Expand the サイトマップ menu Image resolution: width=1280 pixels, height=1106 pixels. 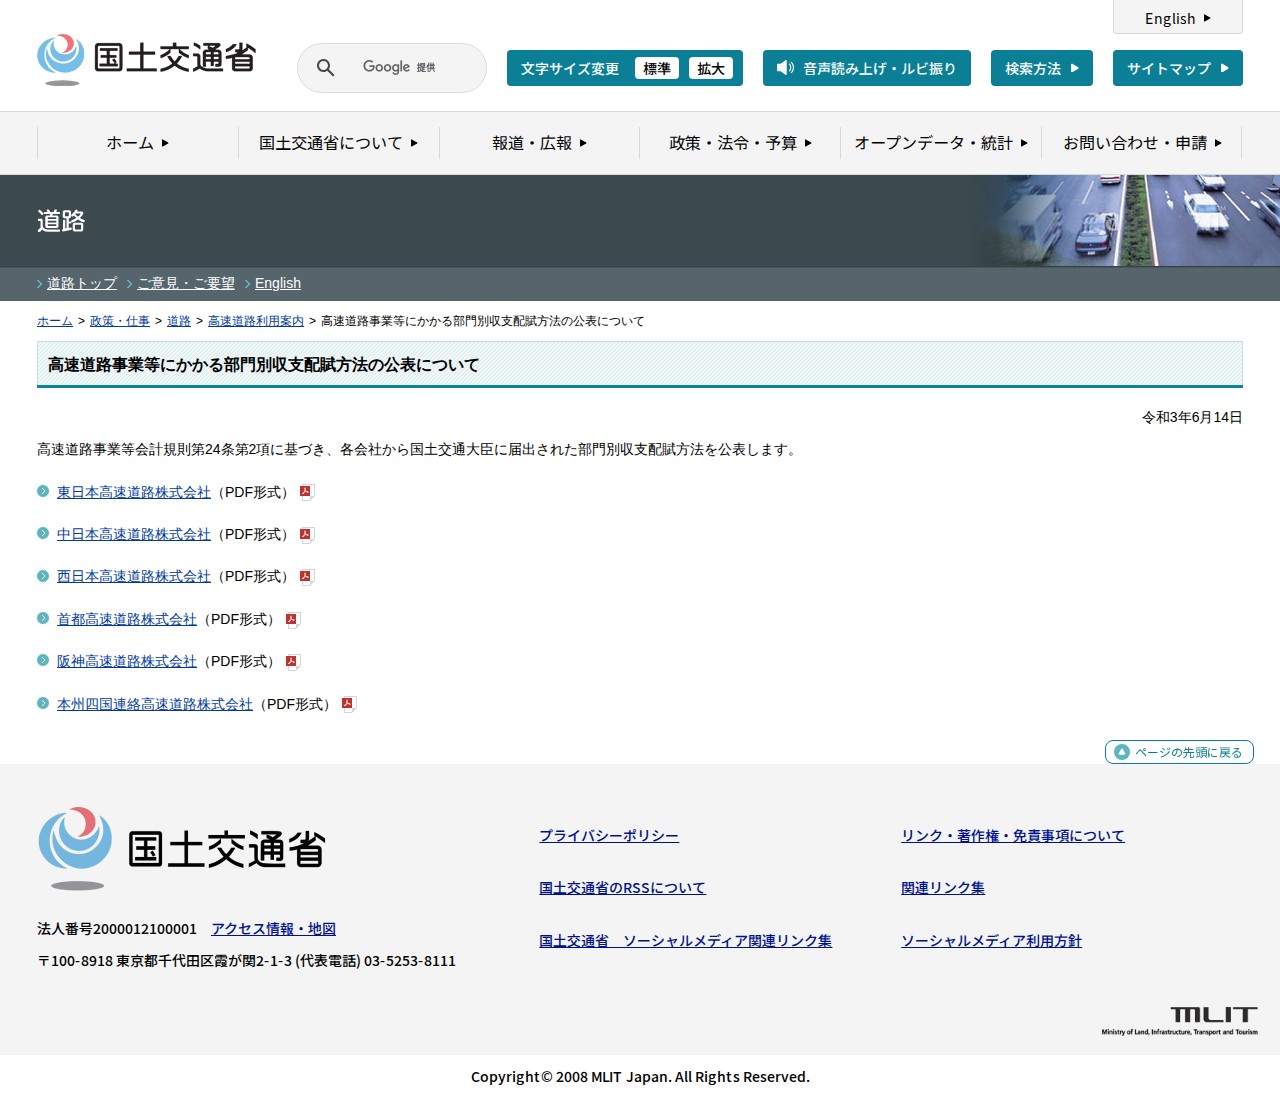[x=1177, y=68]
